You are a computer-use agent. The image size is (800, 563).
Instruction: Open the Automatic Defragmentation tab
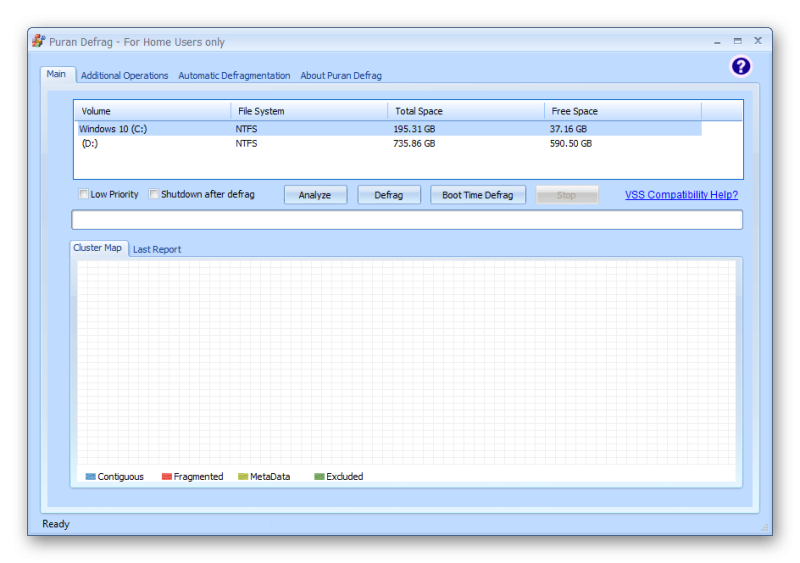(x=234, y=76)
